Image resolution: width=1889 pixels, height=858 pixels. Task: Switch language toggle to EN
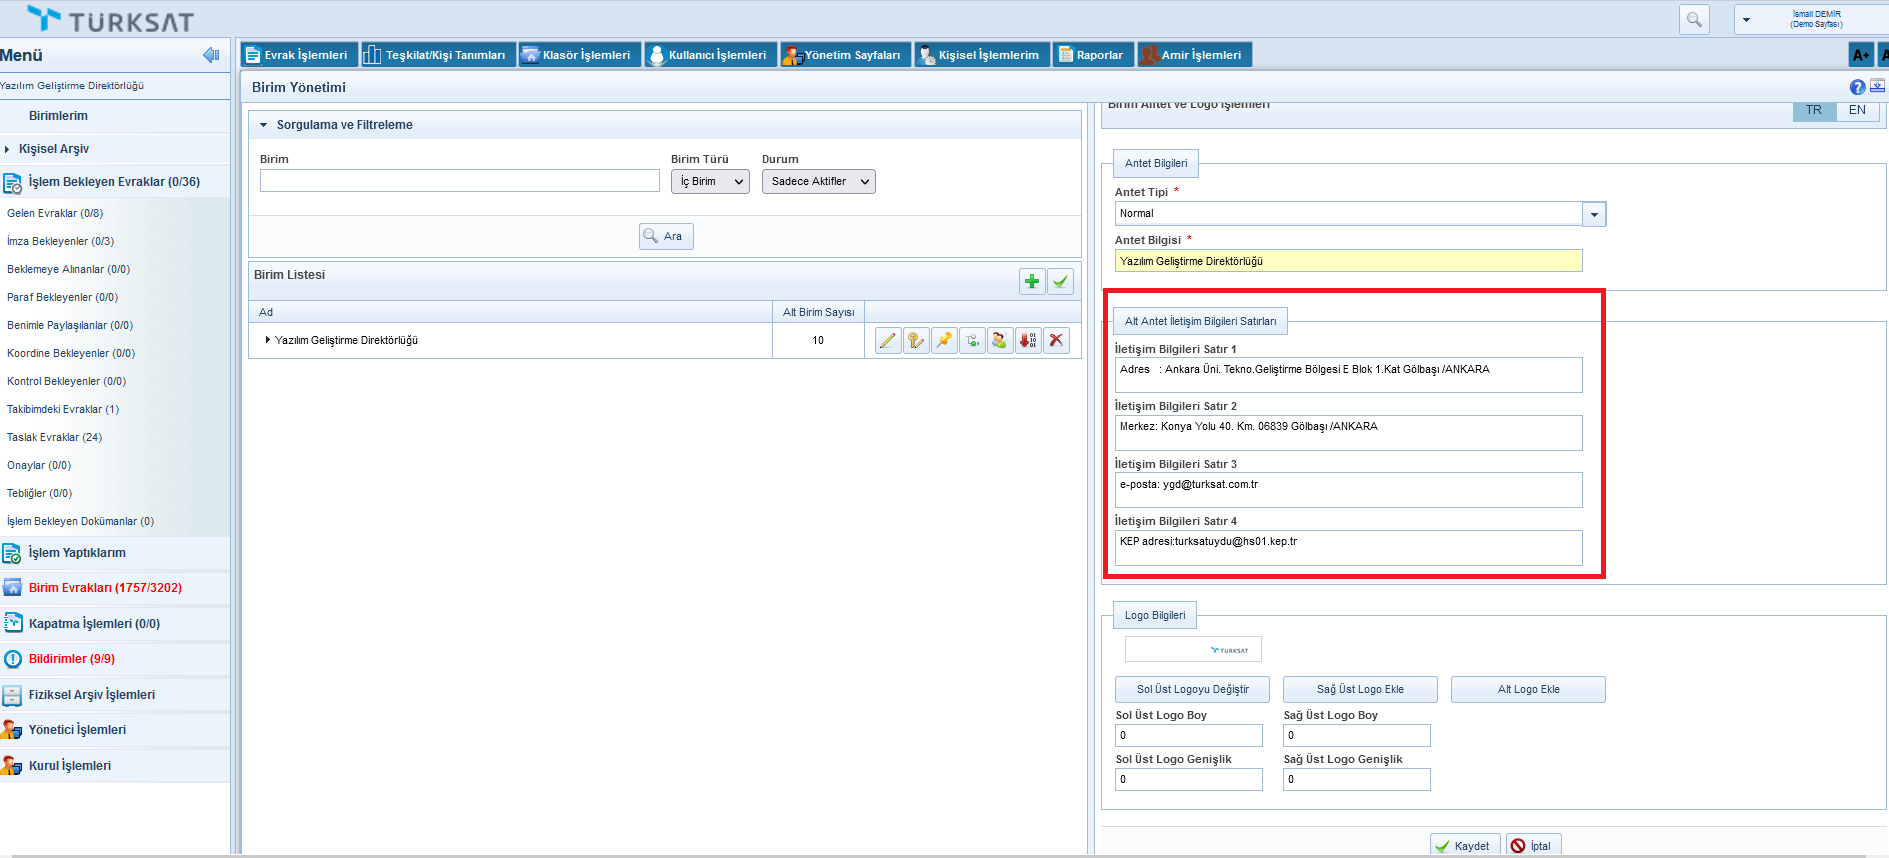pyautogui.click(x=1857, y=110)
